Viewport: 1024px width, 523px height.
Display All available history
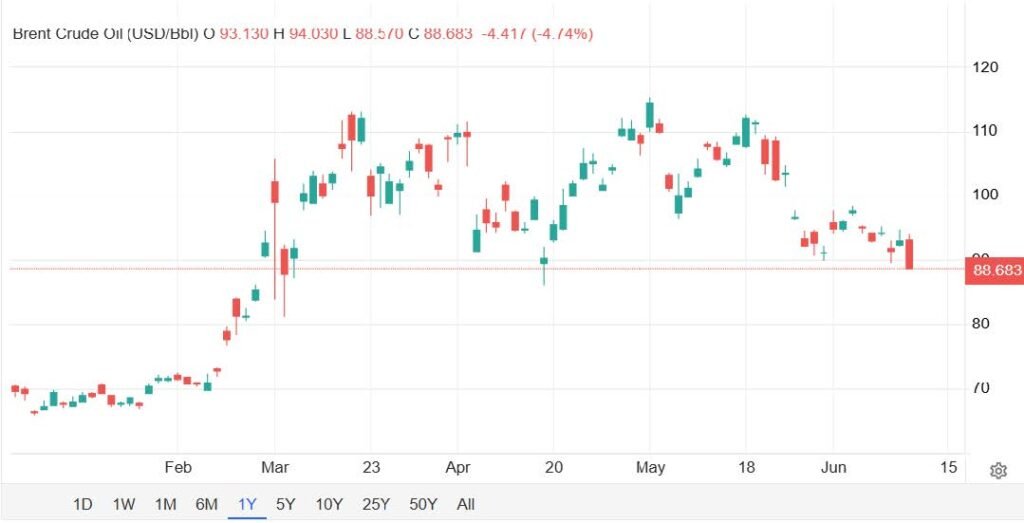click(x=466, y=504)
